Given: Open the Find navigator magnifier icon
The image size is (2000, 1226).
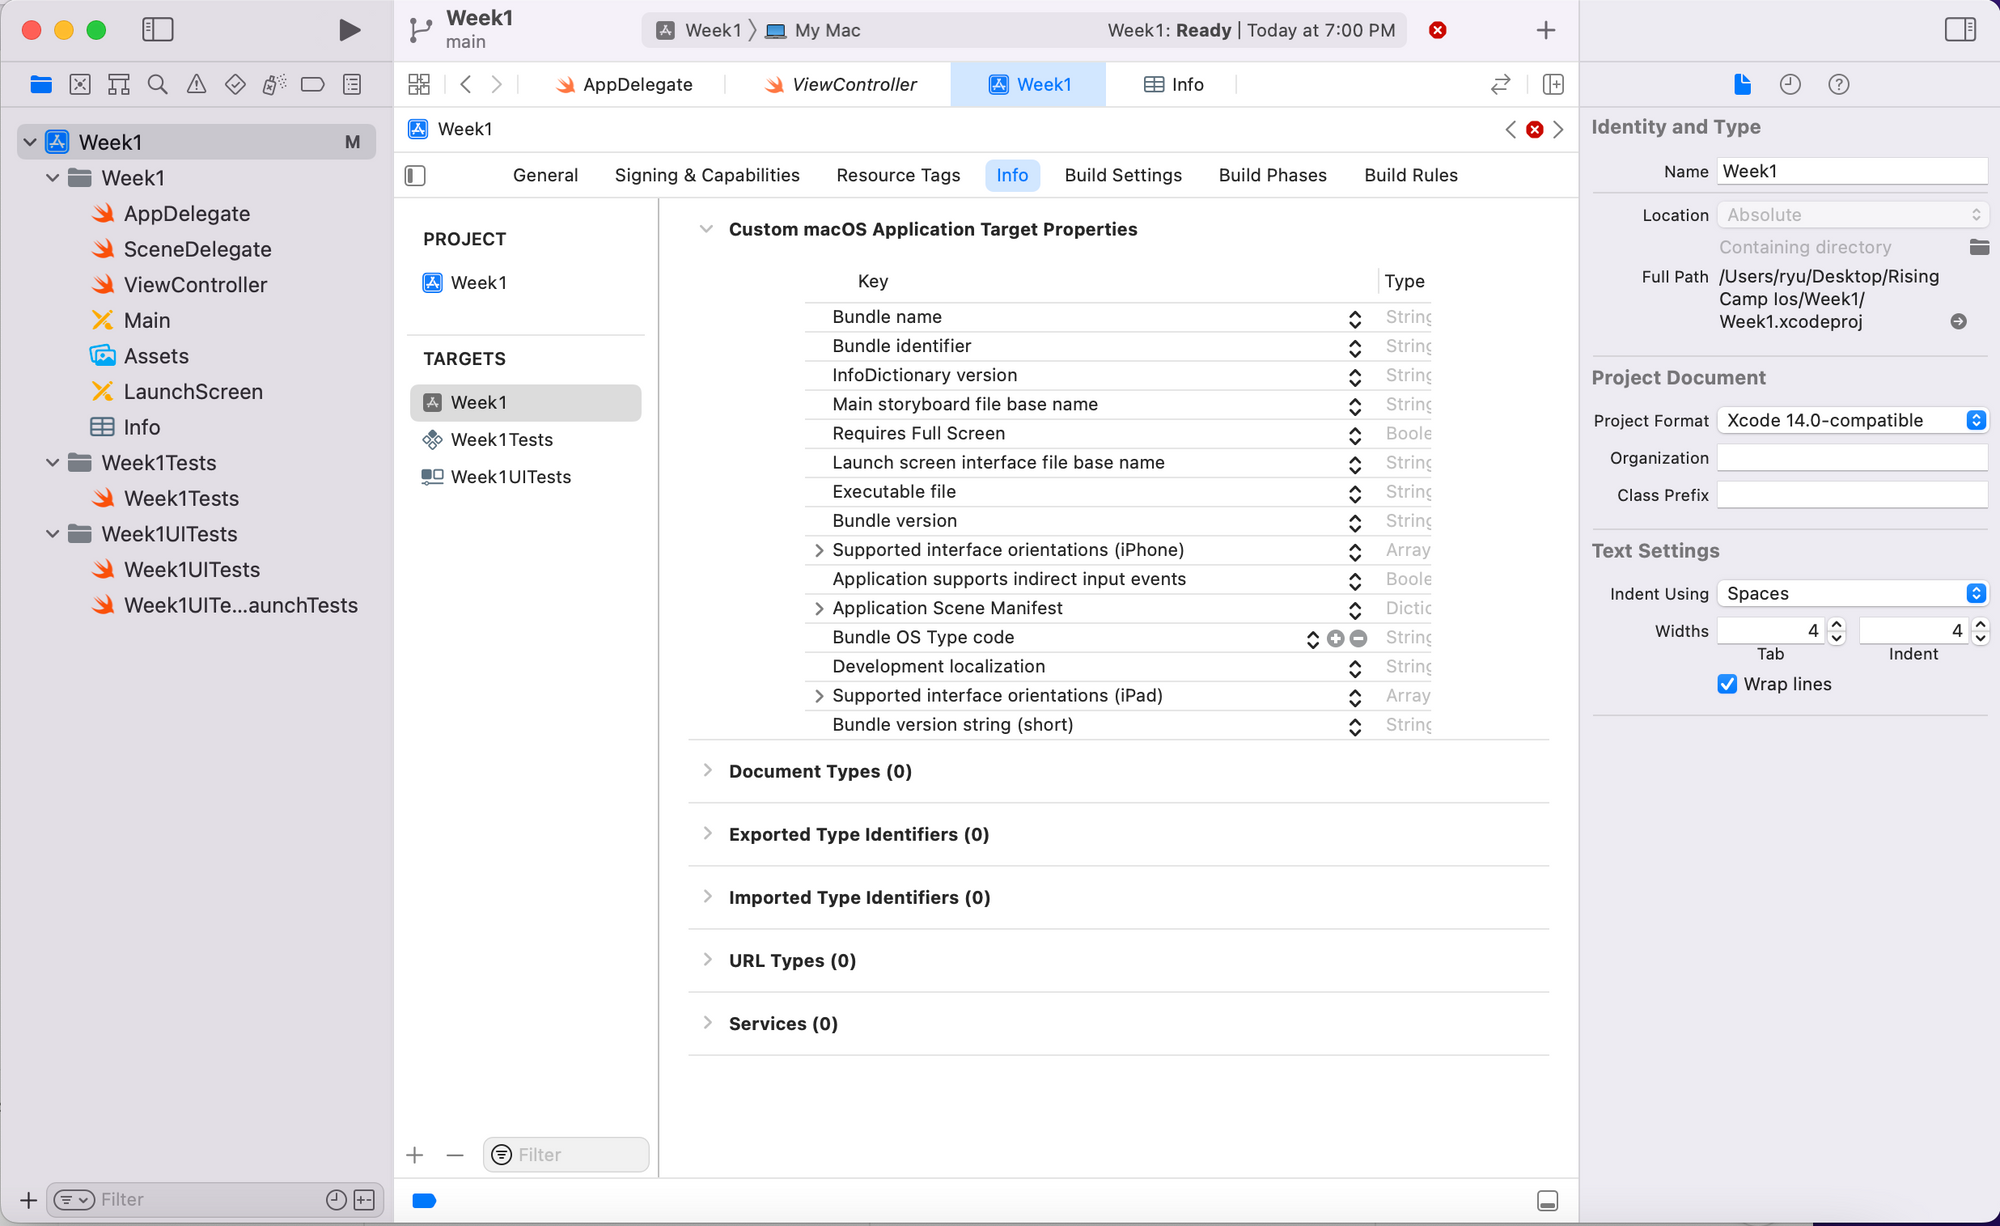Looking at the screenshot, I should tap(157, 84).
